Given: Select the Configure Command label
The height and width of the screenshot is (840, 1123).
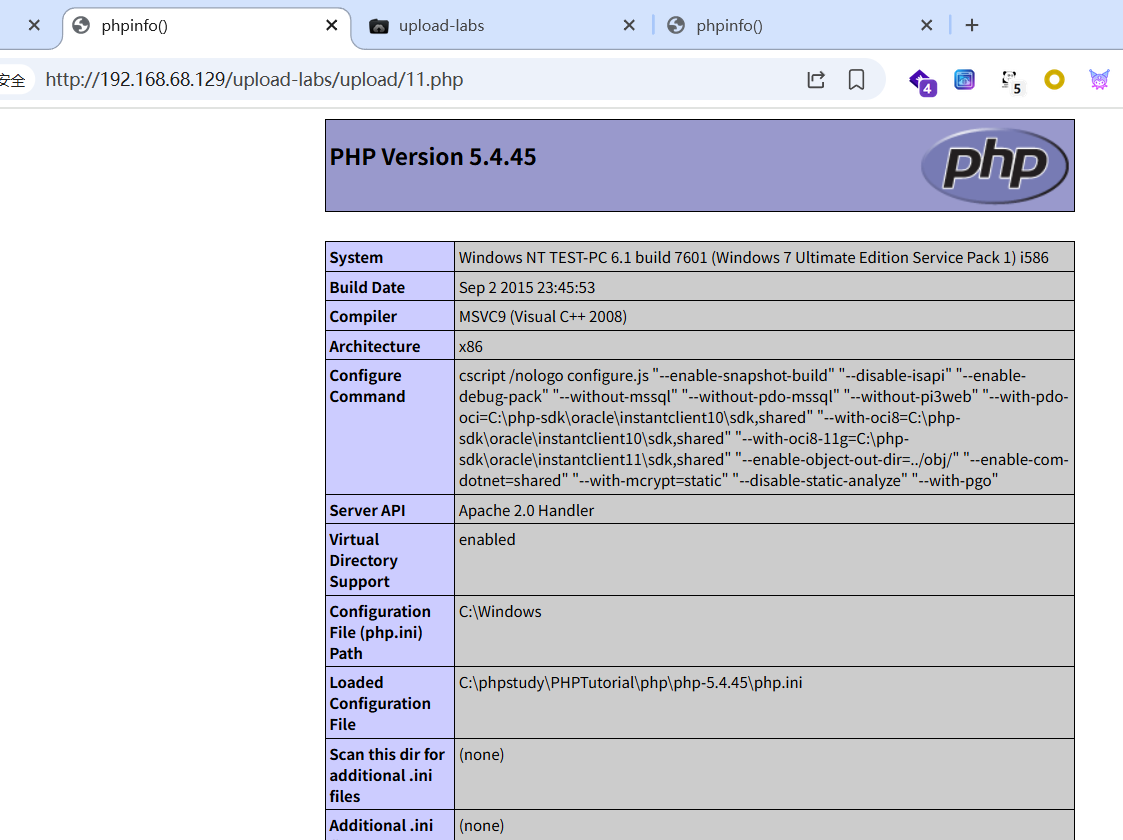Looking at the screenshot, I should [367, 386].
